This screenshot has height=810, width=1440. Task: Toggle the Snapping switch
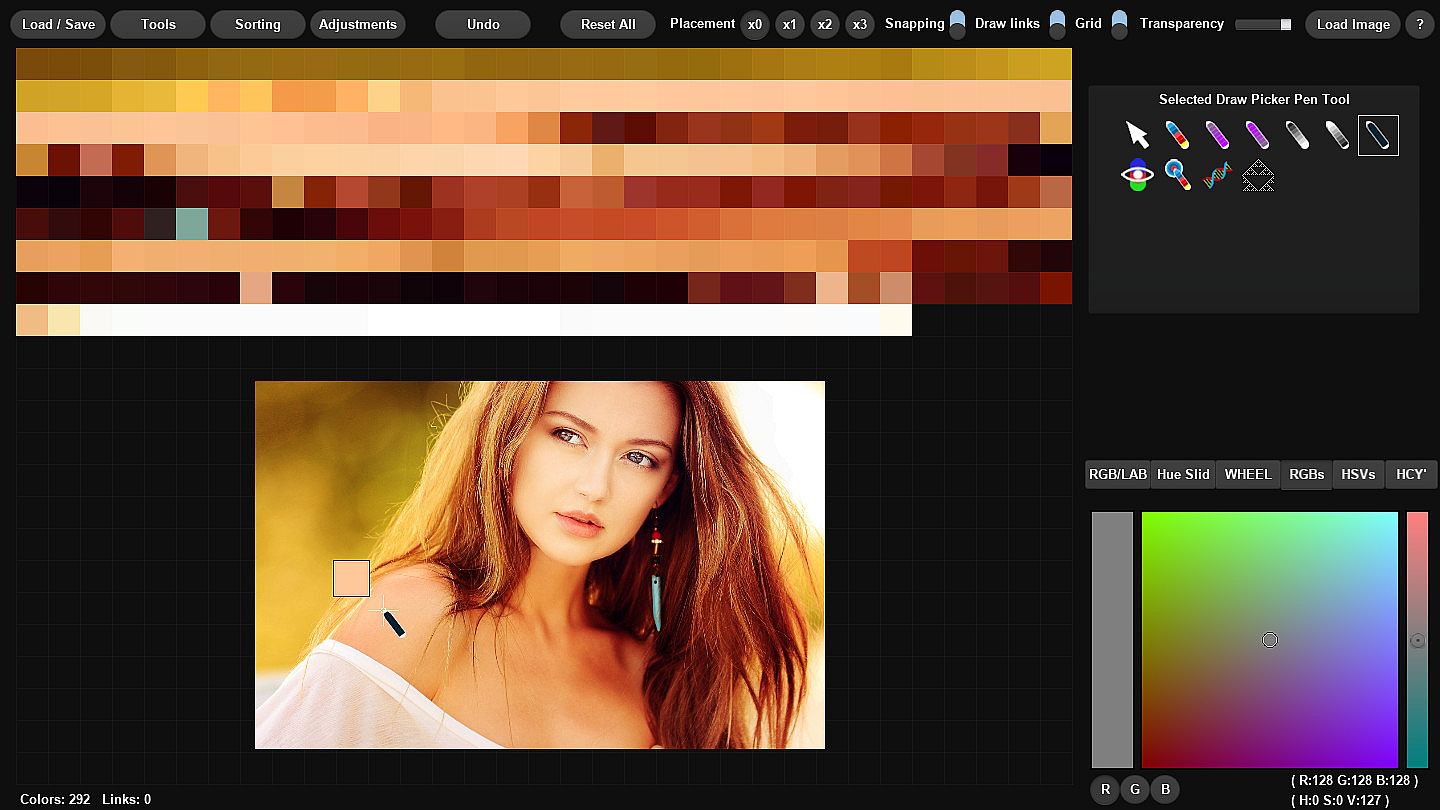(957, 24)
